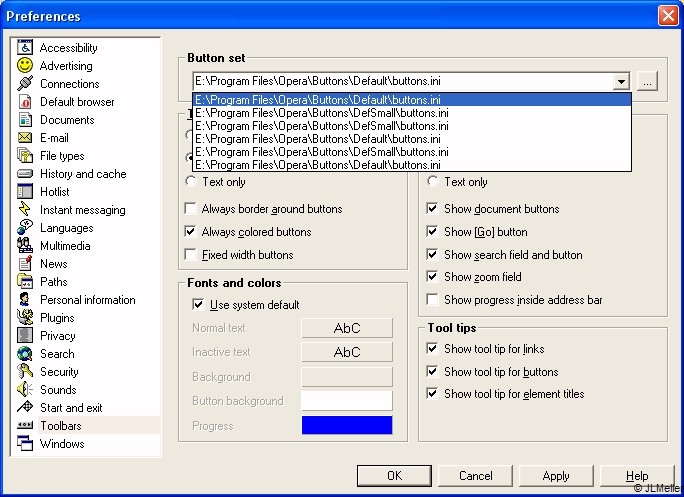Select the Sounds speaker icon
Screen dimensions: 684x497
point(25,389)
